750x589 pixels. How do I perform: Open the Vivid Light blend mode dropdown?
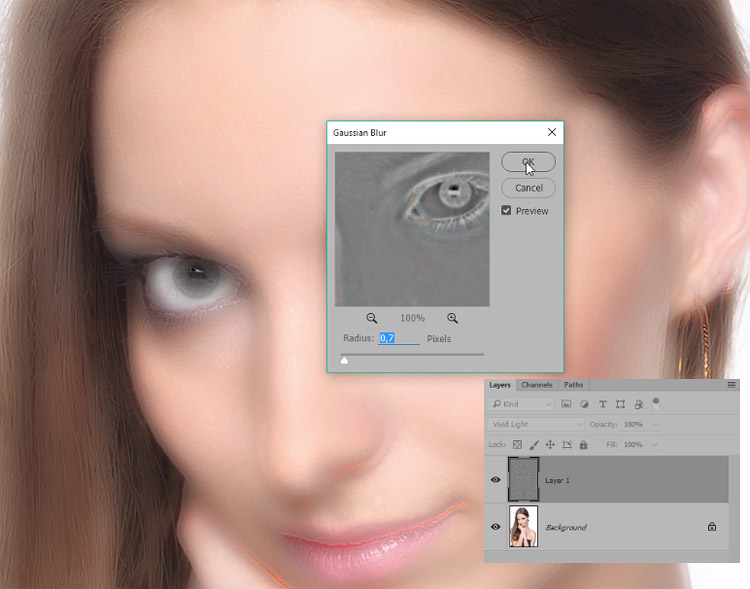(x=536, y=424)
